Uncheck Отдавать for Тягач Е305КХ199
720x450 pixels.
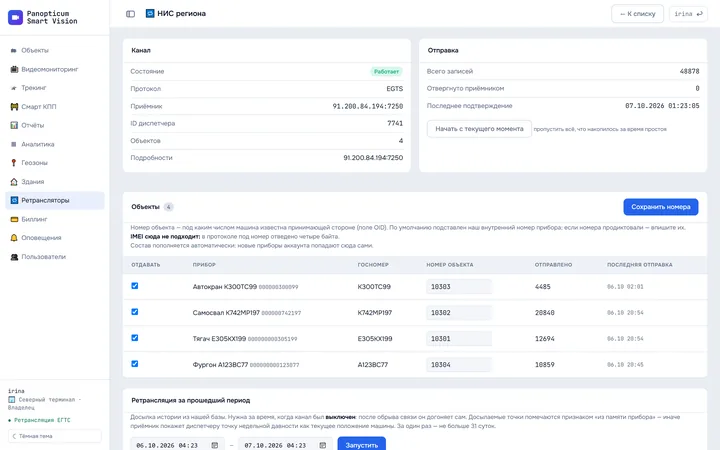pos(135,338)
